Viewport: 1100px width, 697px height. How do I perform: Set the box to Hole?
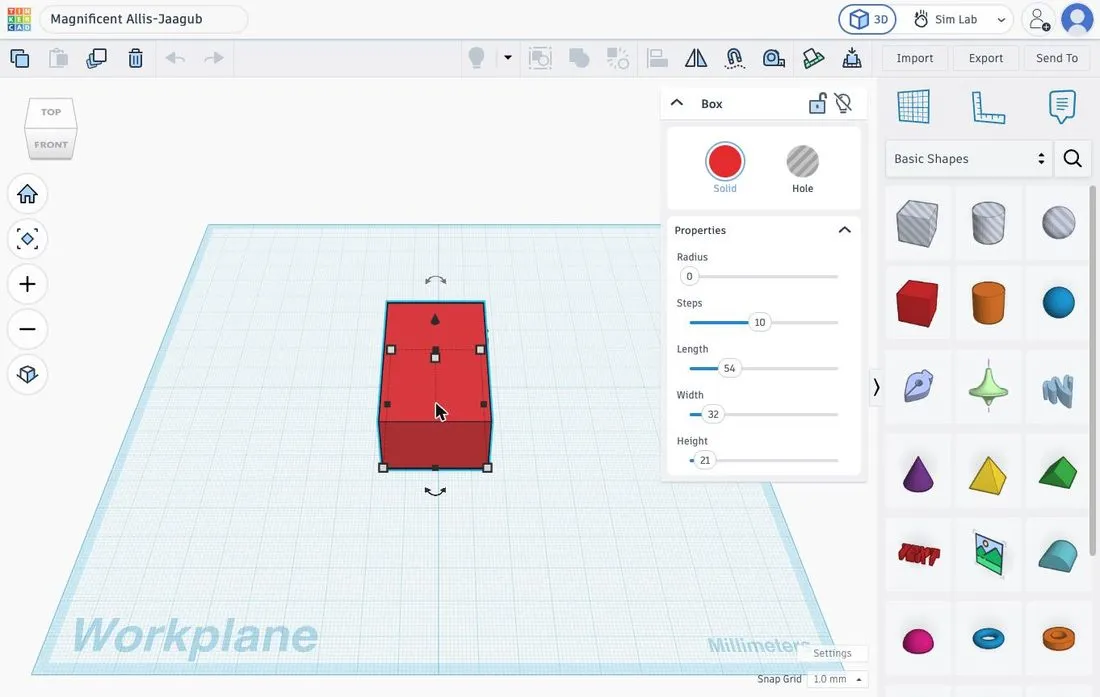[803, 161]
